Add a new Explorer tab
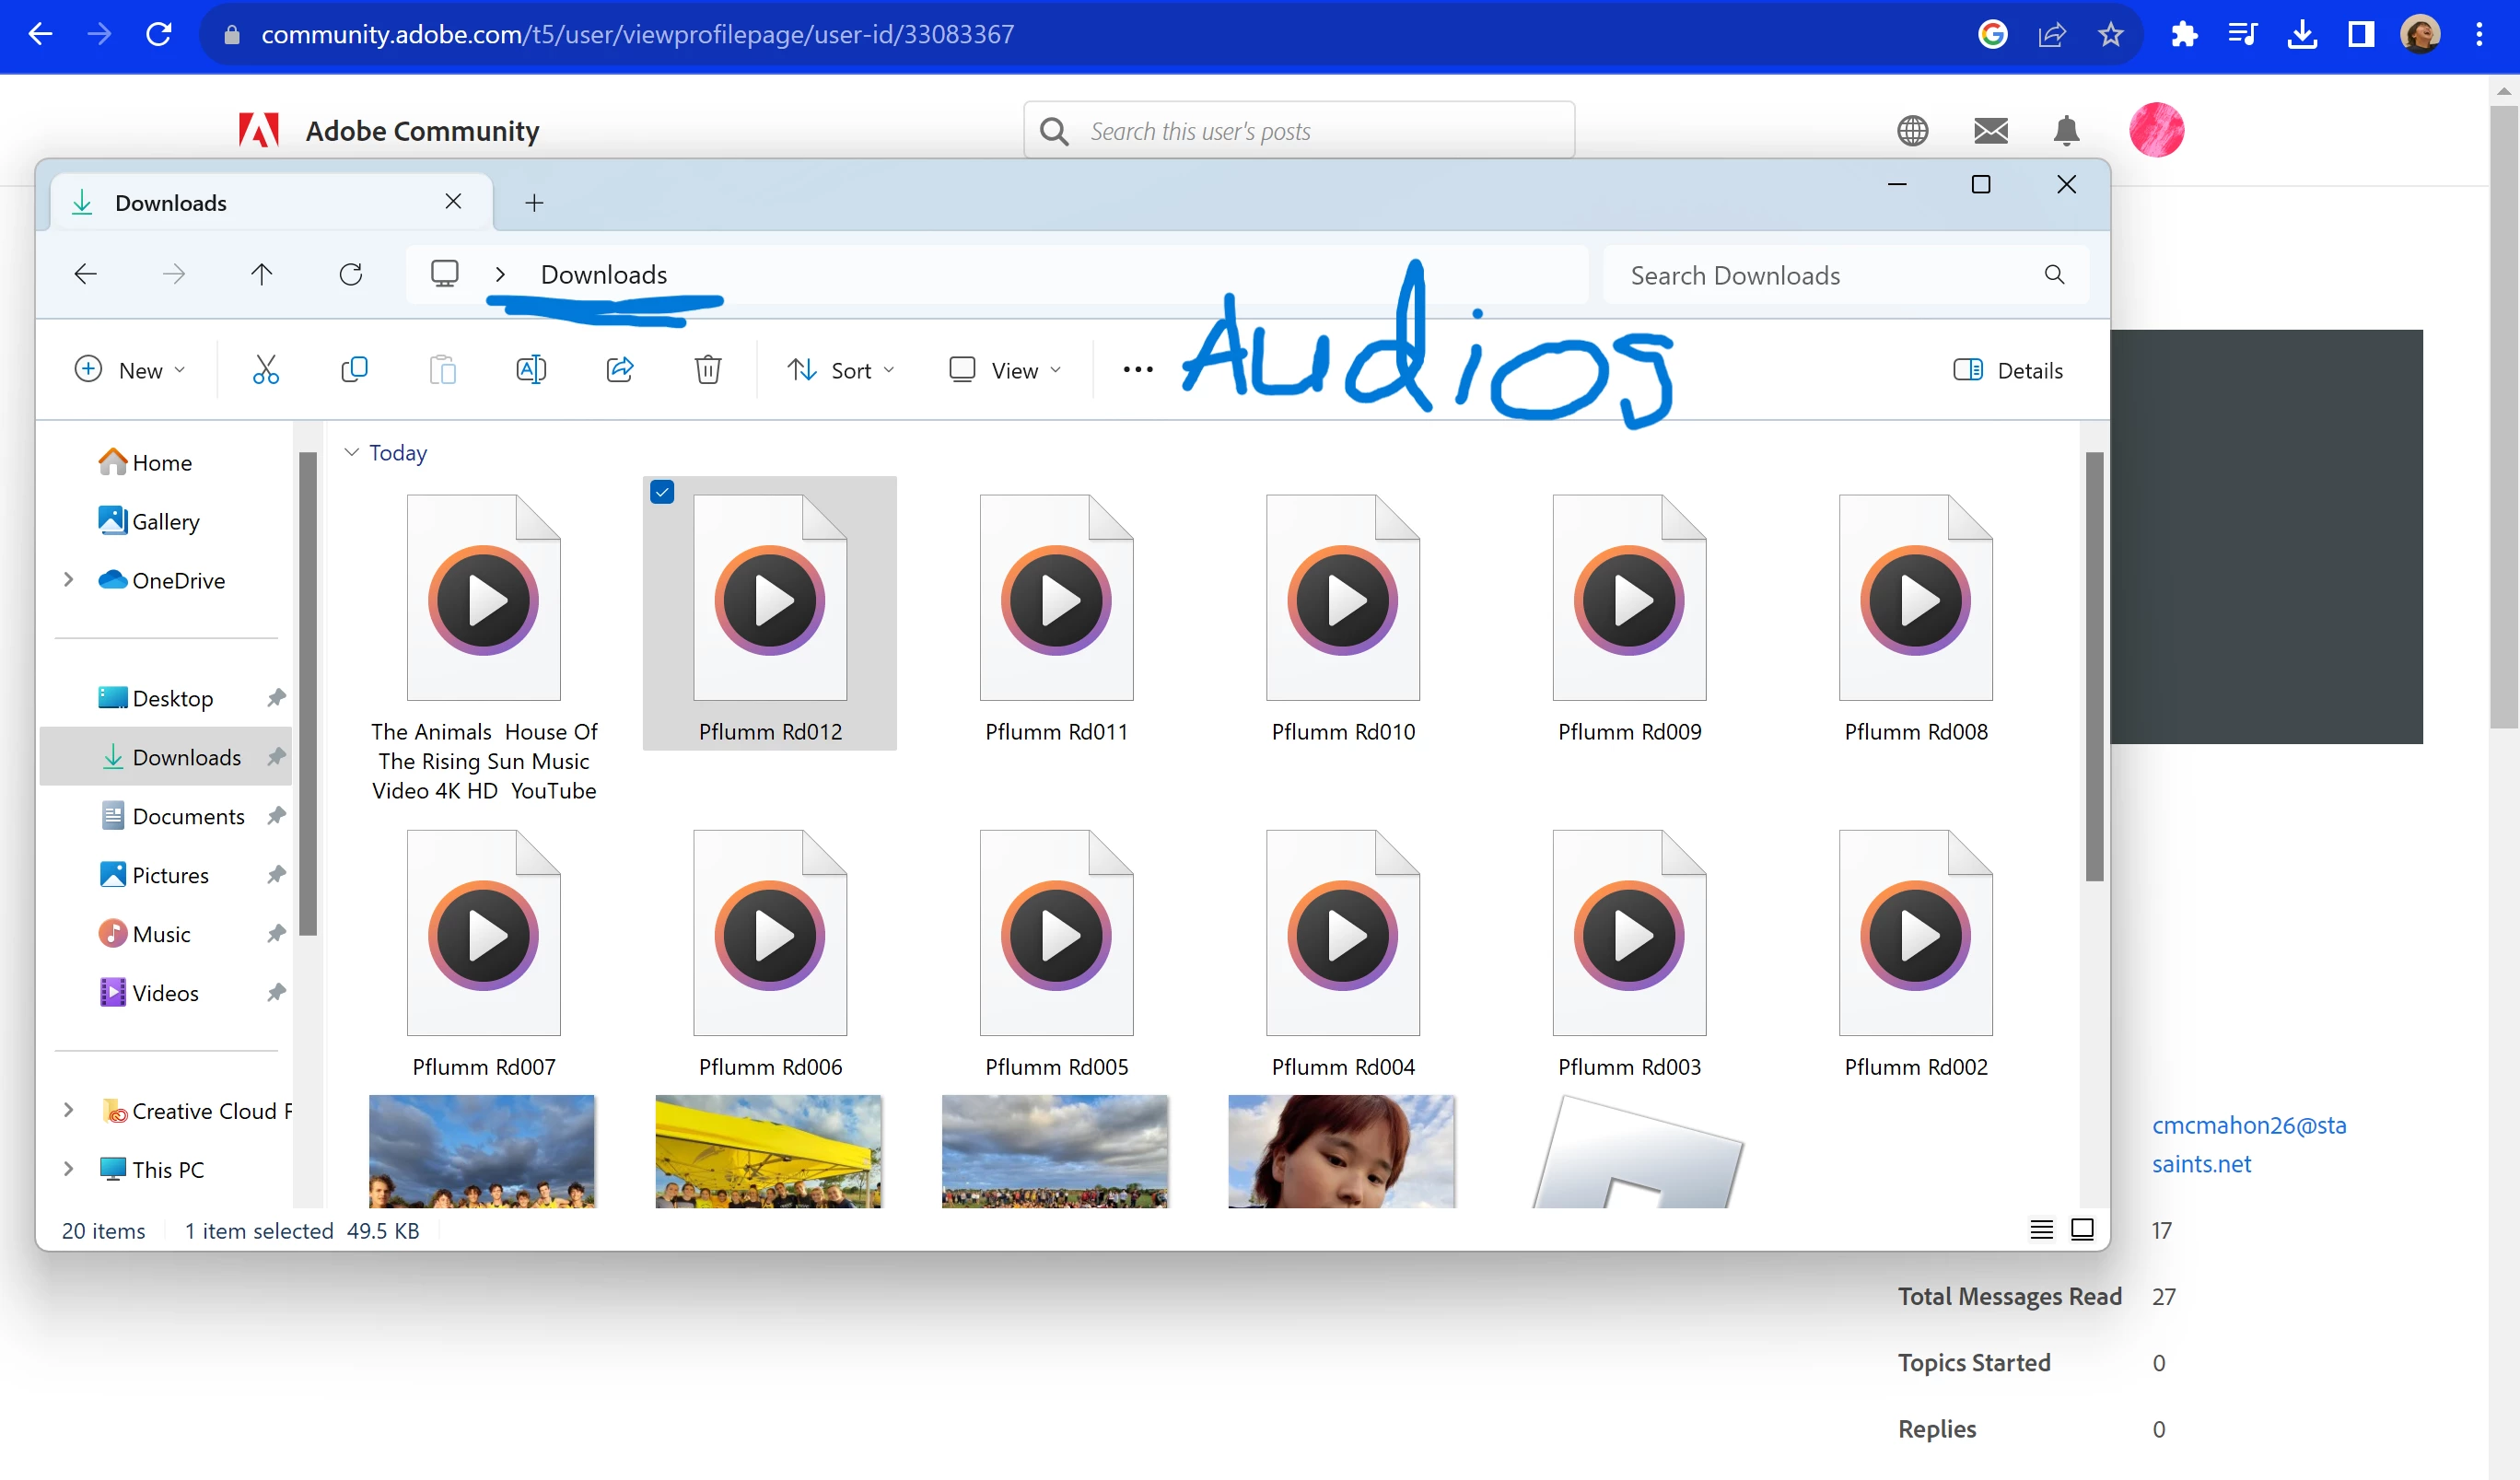 (534, 203)
